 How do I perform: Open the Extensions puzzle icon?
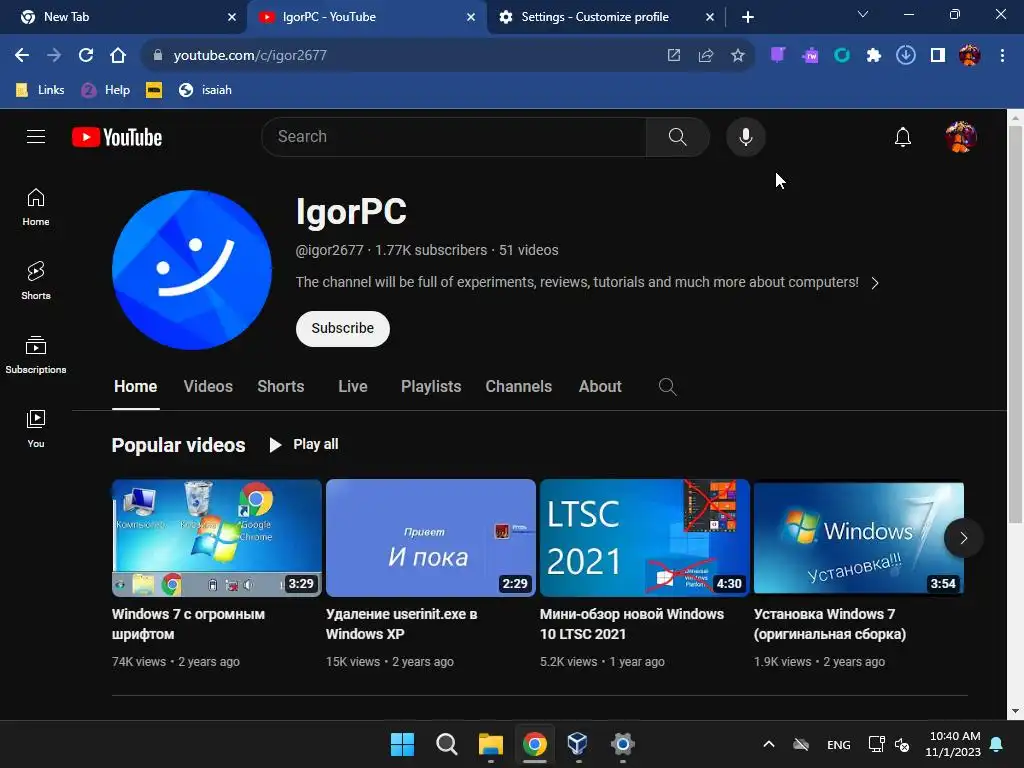[x=873, y=56]
